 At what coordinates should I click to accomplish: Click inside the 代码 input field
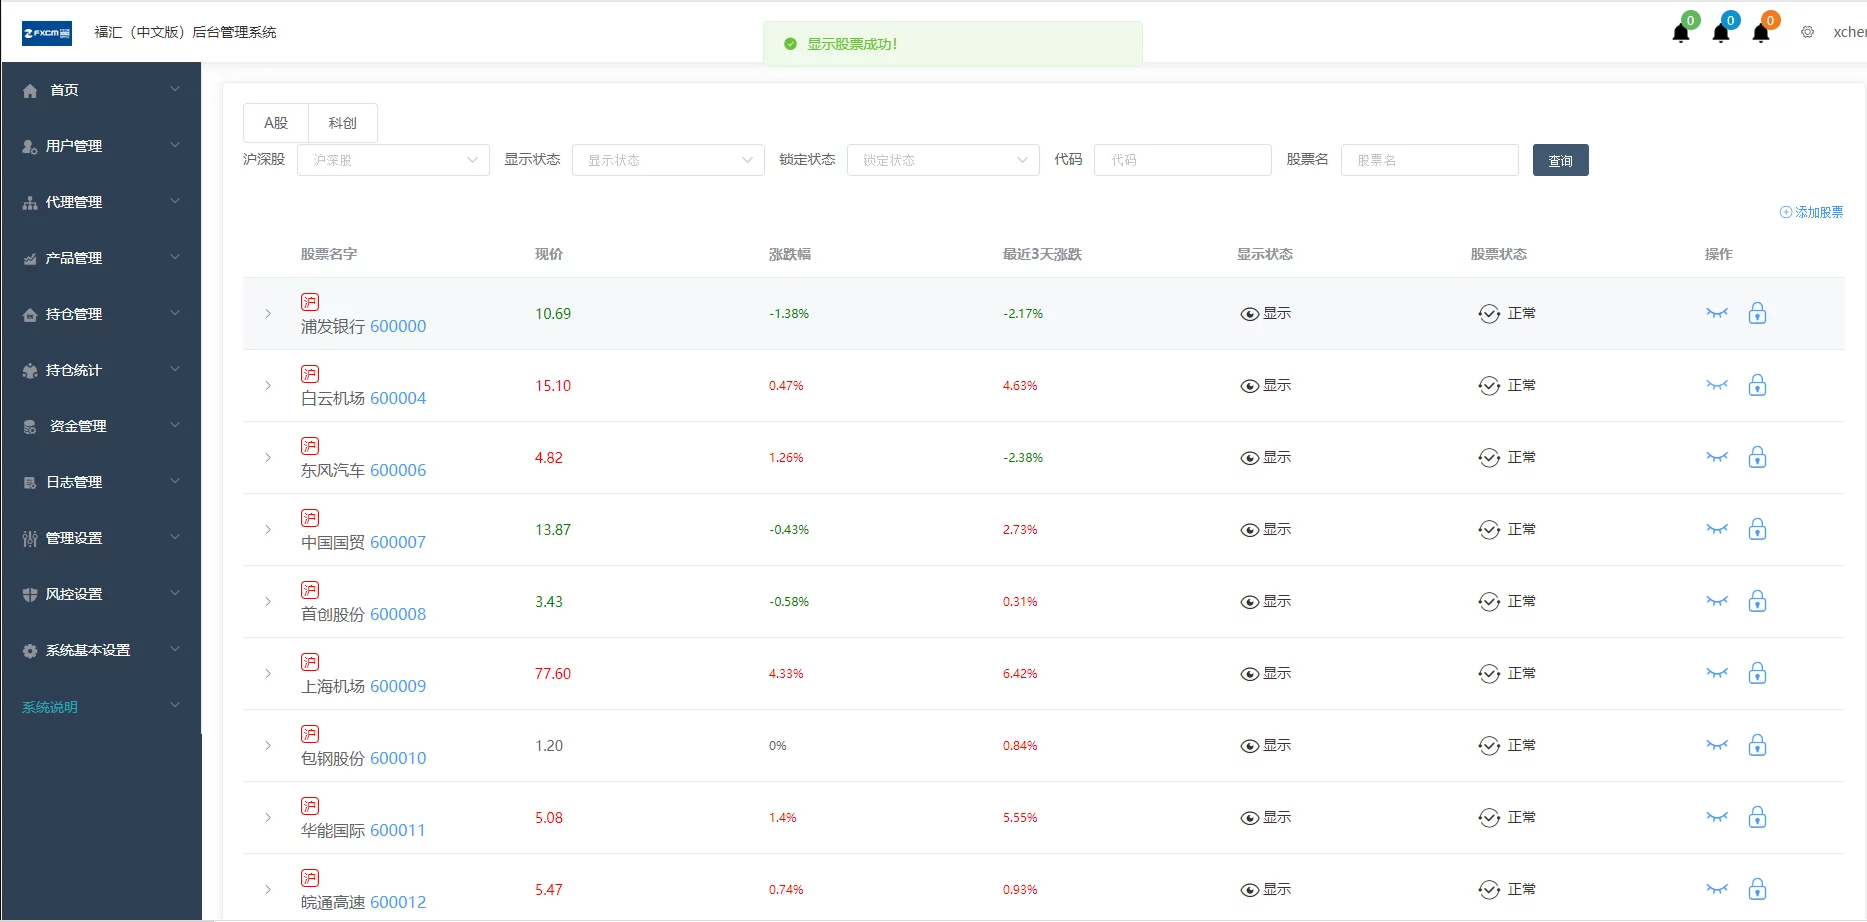1181,159
